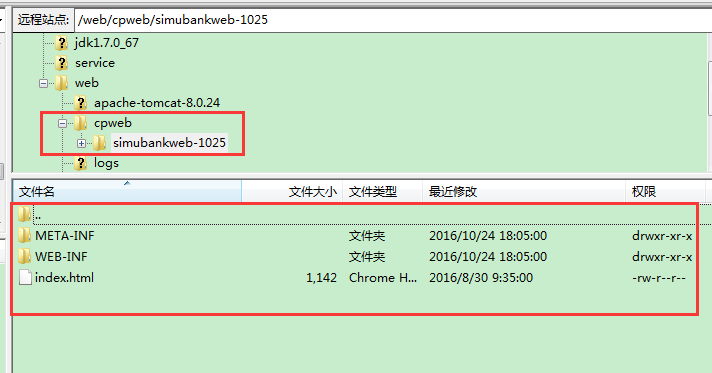This screenshot has width=712, height=373.
Task: Click the META-INF folder icon in file list
Action: 25,235
